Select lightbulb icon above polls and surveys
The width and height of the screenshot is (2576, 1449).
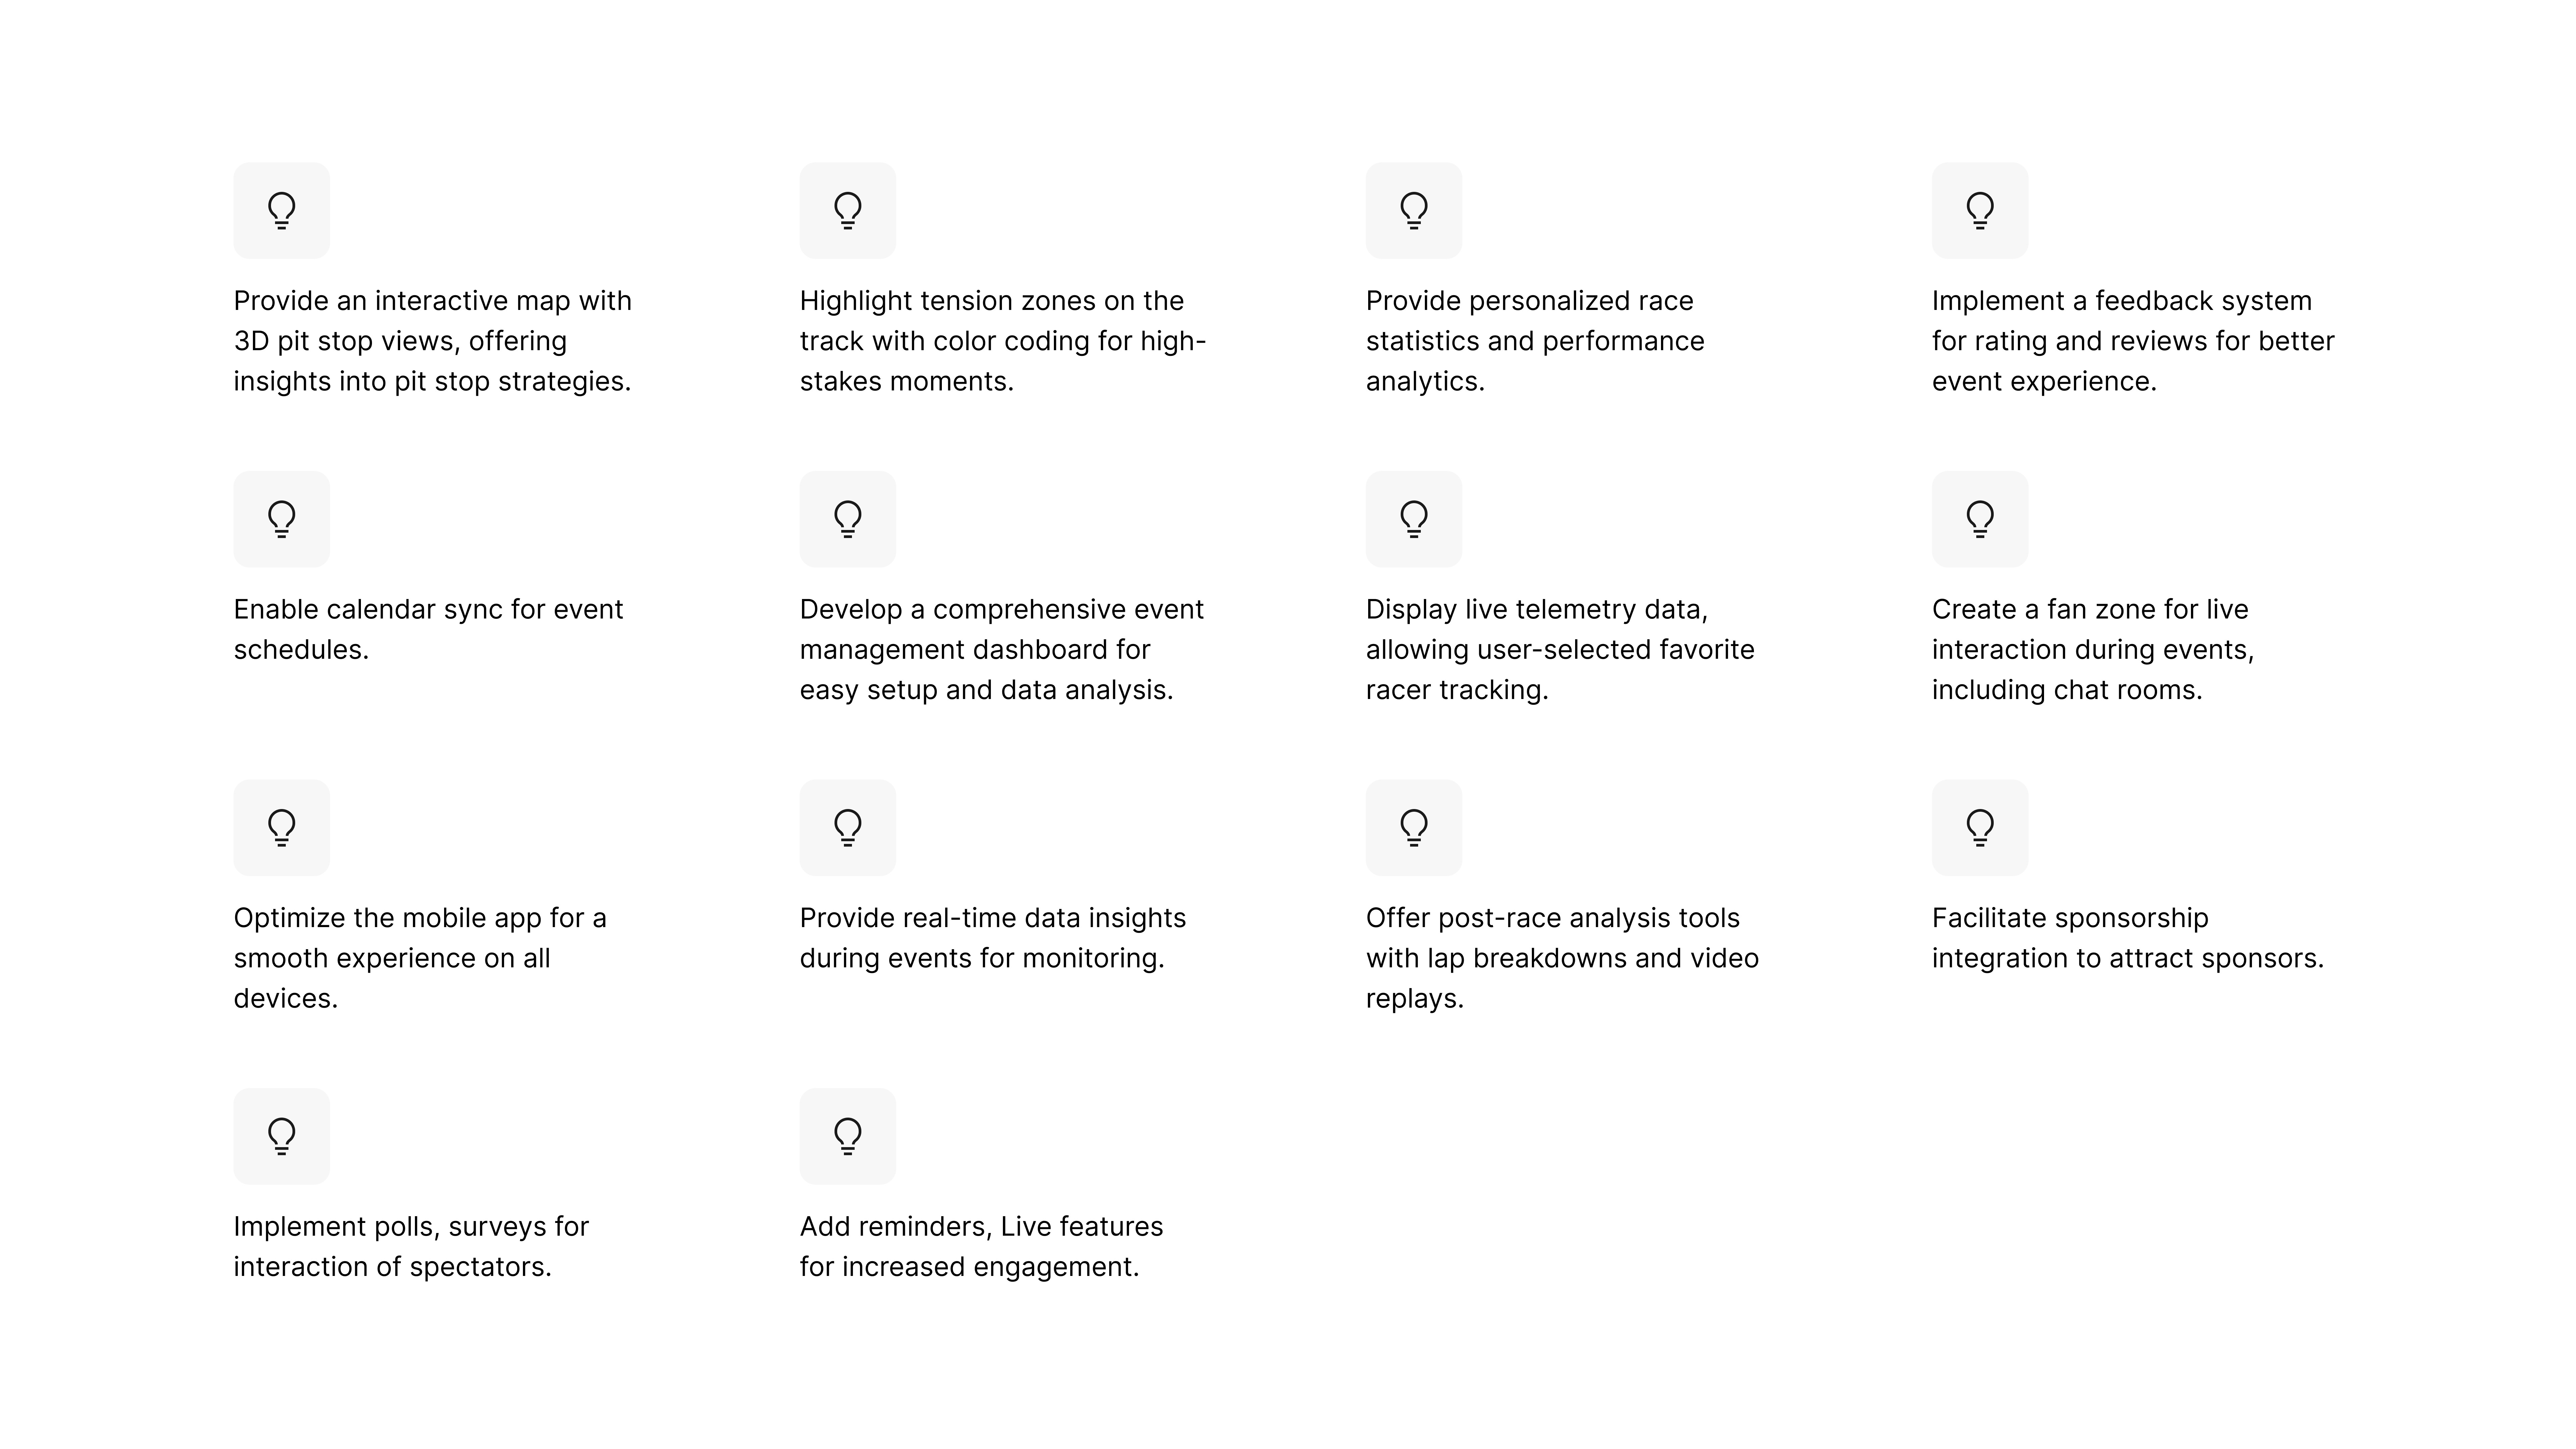click(x=281, y=1136)
